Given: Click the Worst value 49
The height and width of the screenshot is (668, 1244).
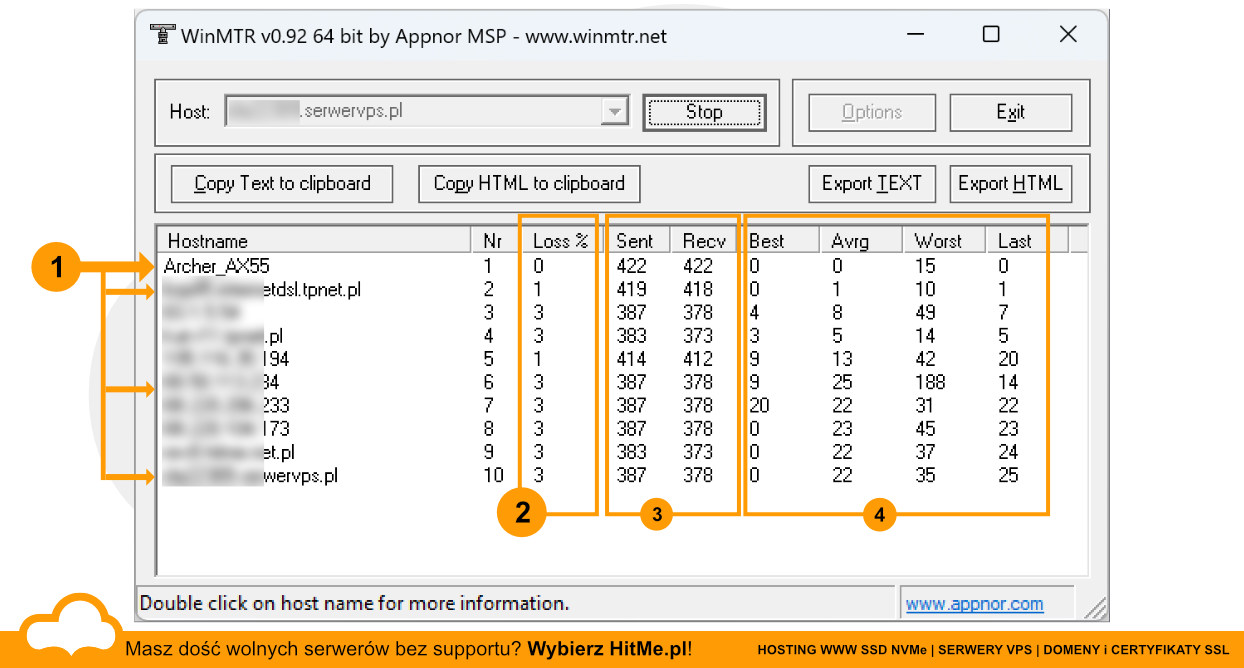Looking at the screenshot, I should pyautogui.click(x=926, y=312).
